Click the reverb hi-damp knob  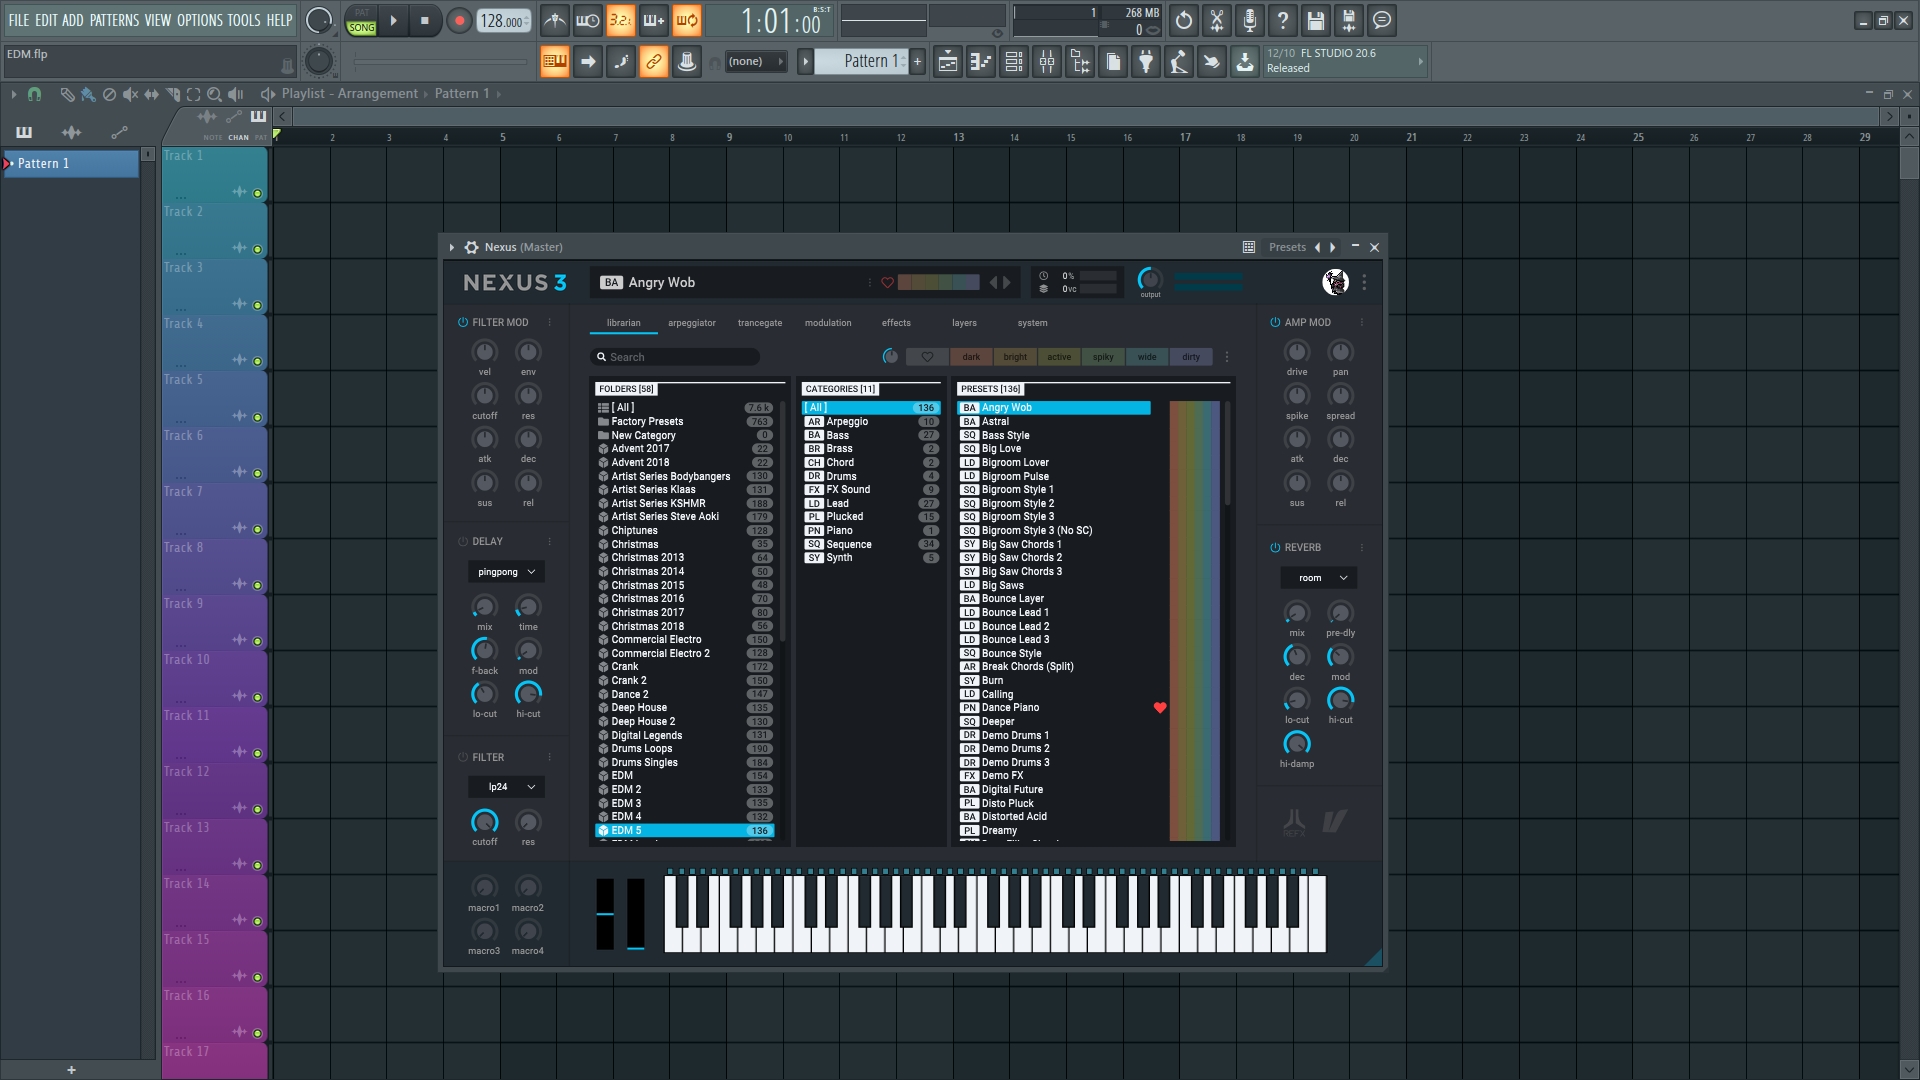1296,743
